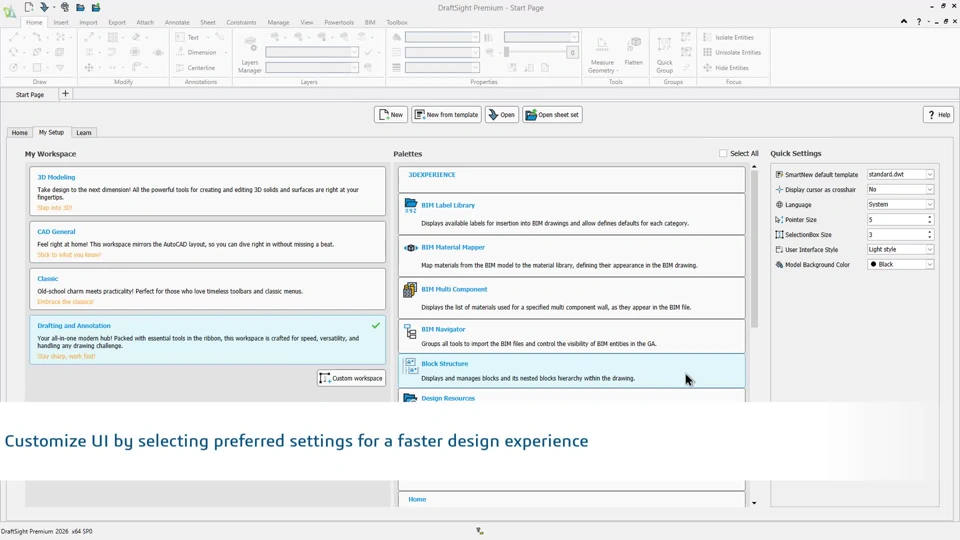The image size is (960, 540).
Task: Click the black Model Background Color swatch
Action: [x=874, y=264]
